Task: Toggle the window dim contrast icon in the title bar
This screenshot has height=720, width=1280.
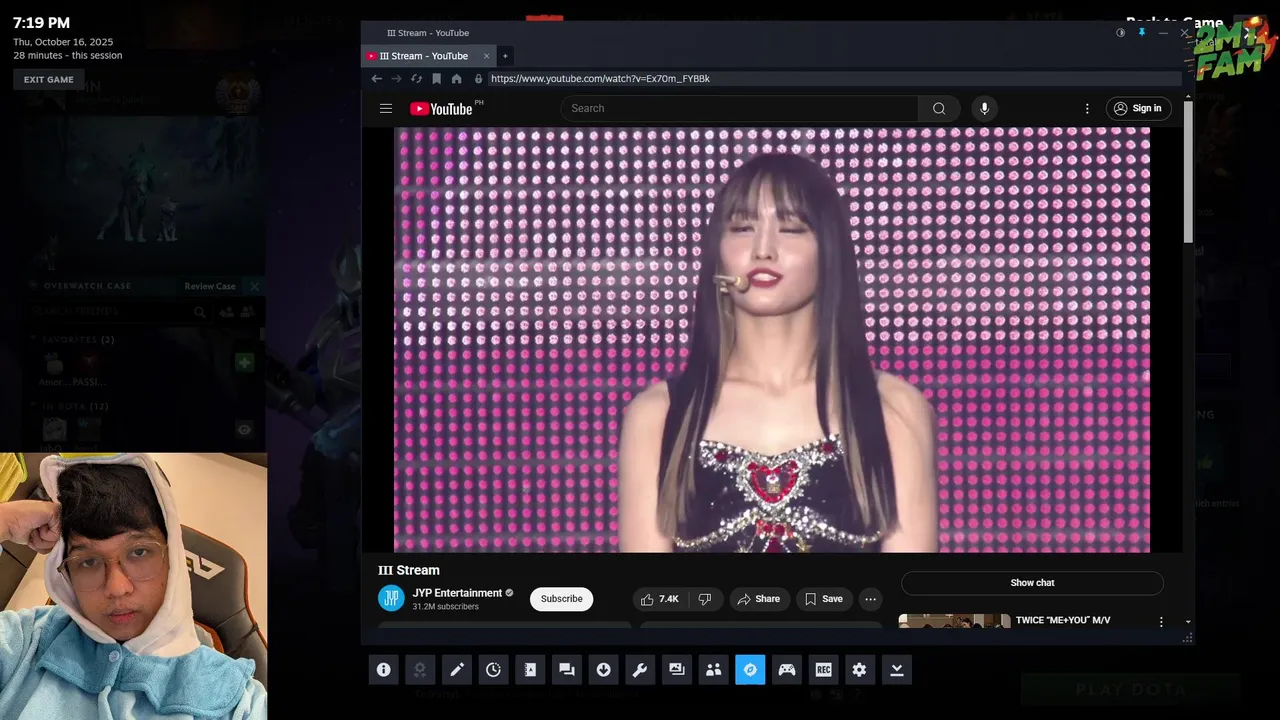Action: click(x=1120, y=33)
